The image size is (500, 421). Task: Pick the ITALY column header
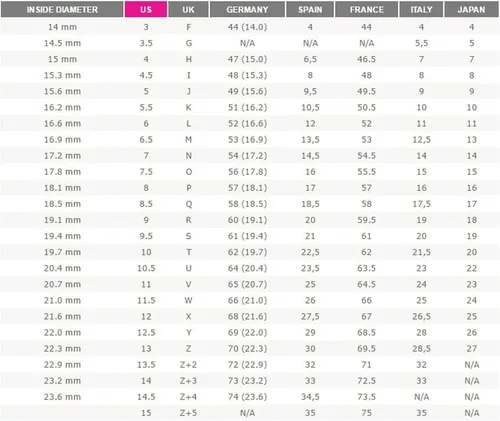coord(421,9)
